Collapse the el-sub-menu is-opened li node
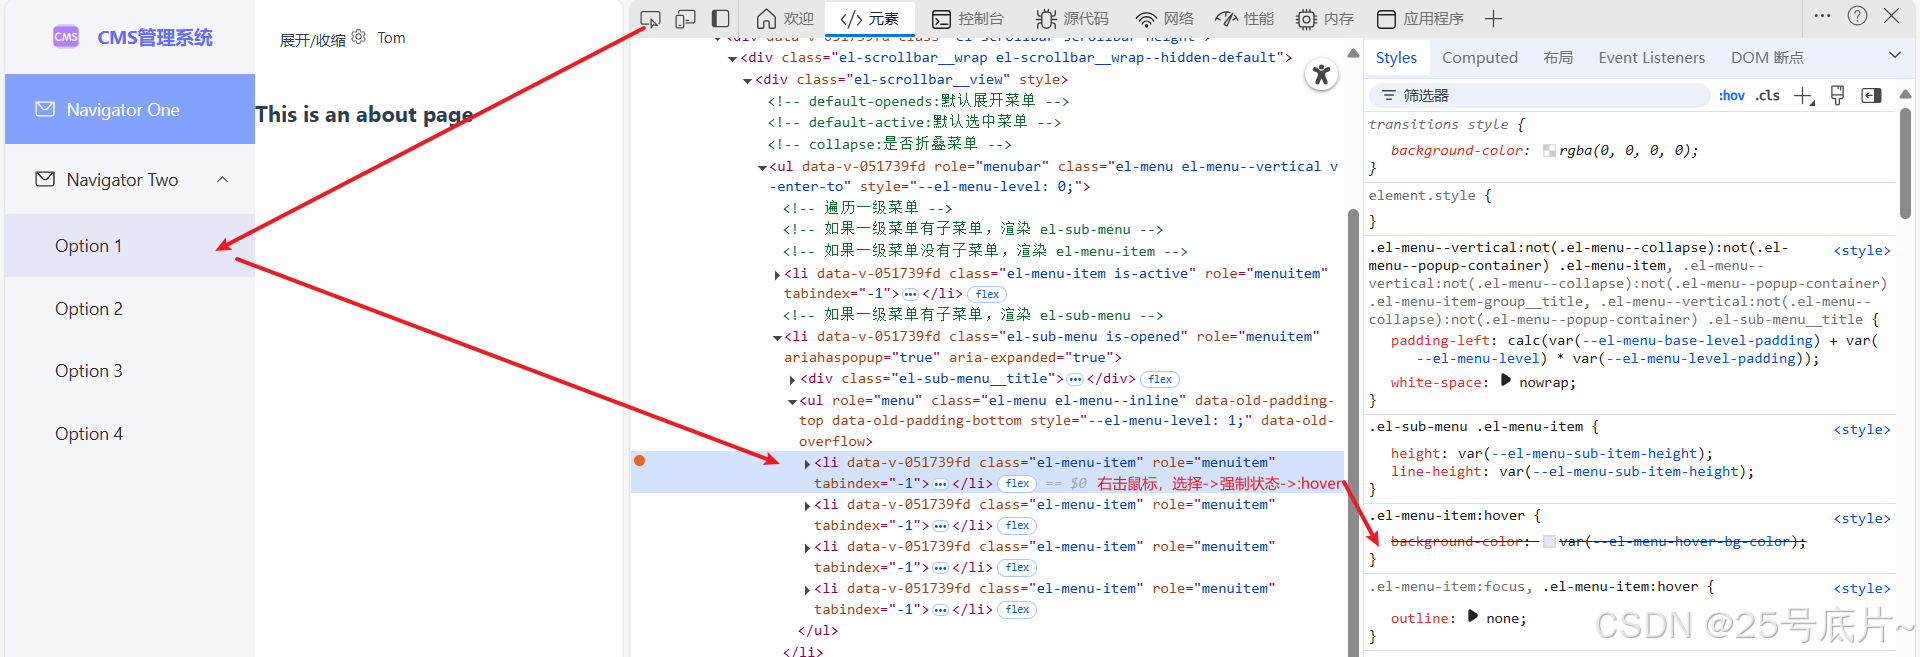 tap(777, 337)
